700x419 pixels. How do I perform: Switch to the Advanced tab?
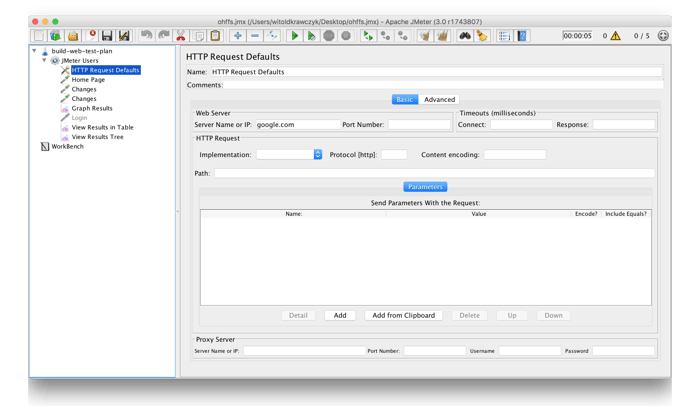(x=439, y=100)
